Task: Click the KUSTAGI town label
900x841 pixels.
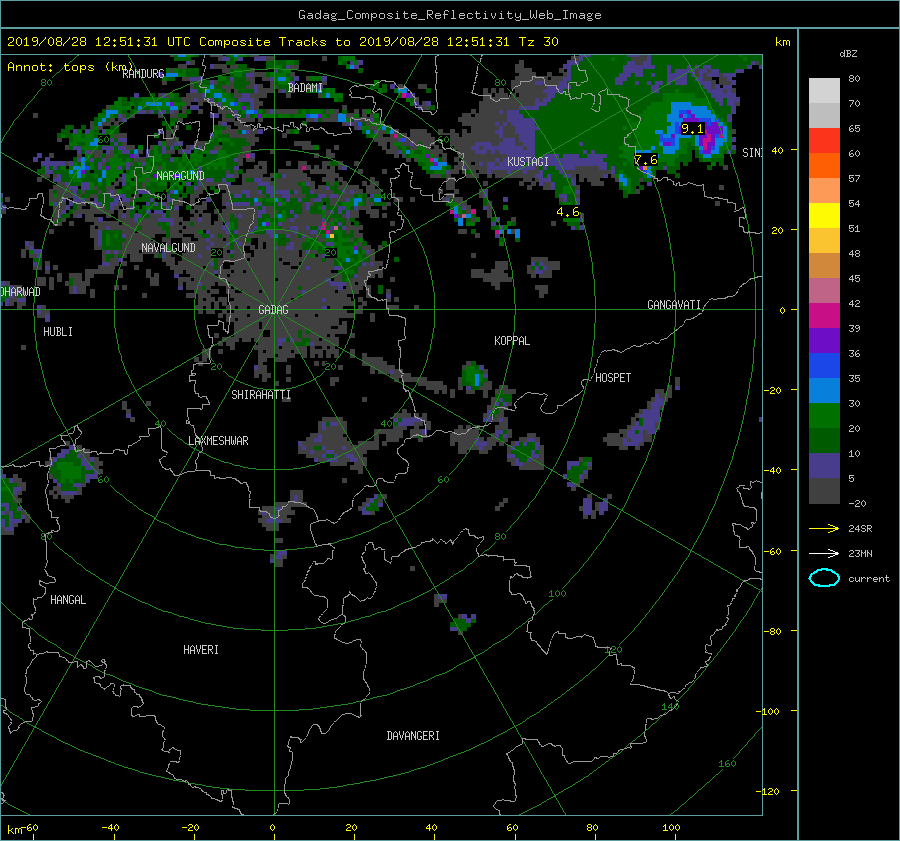Action: tap(527, 162)
